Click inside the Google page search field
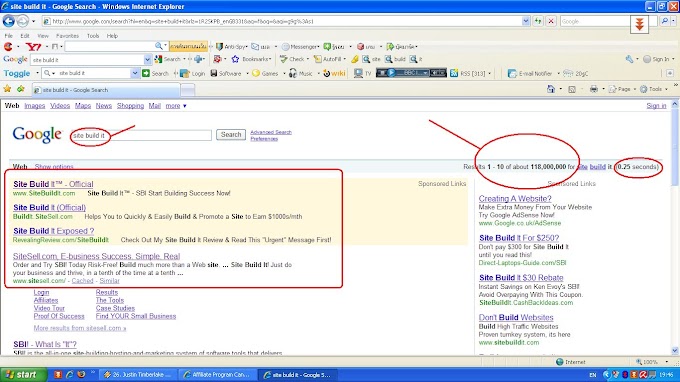 click(141, 135)
